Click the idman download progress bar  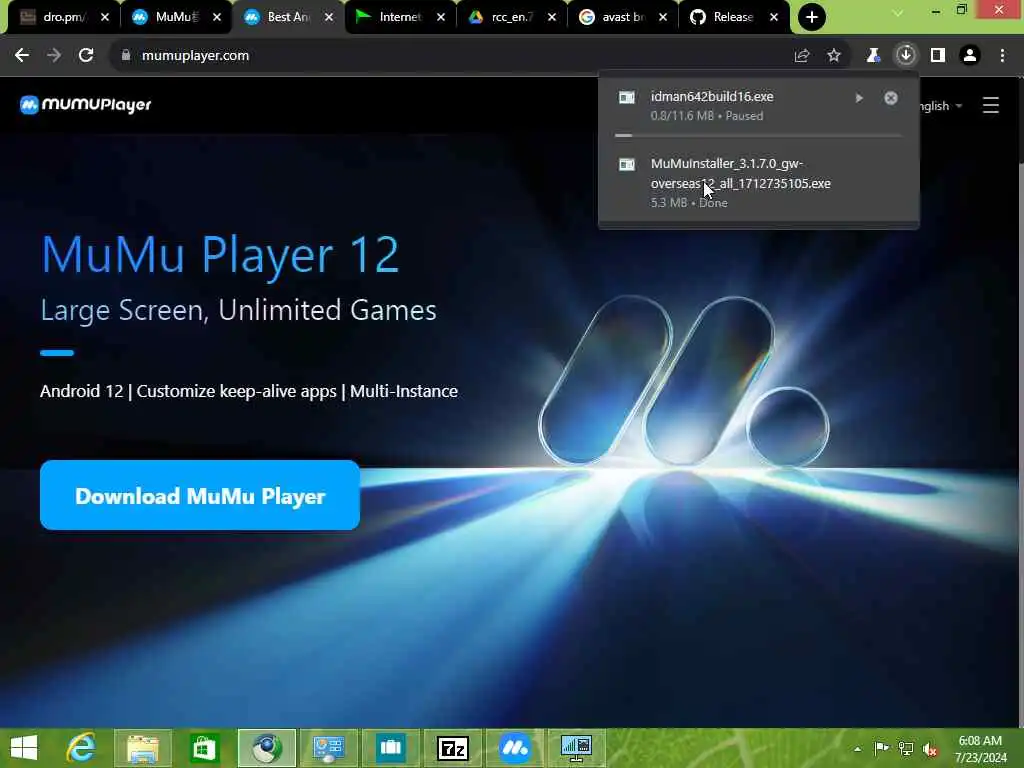[x=759, y=136]
